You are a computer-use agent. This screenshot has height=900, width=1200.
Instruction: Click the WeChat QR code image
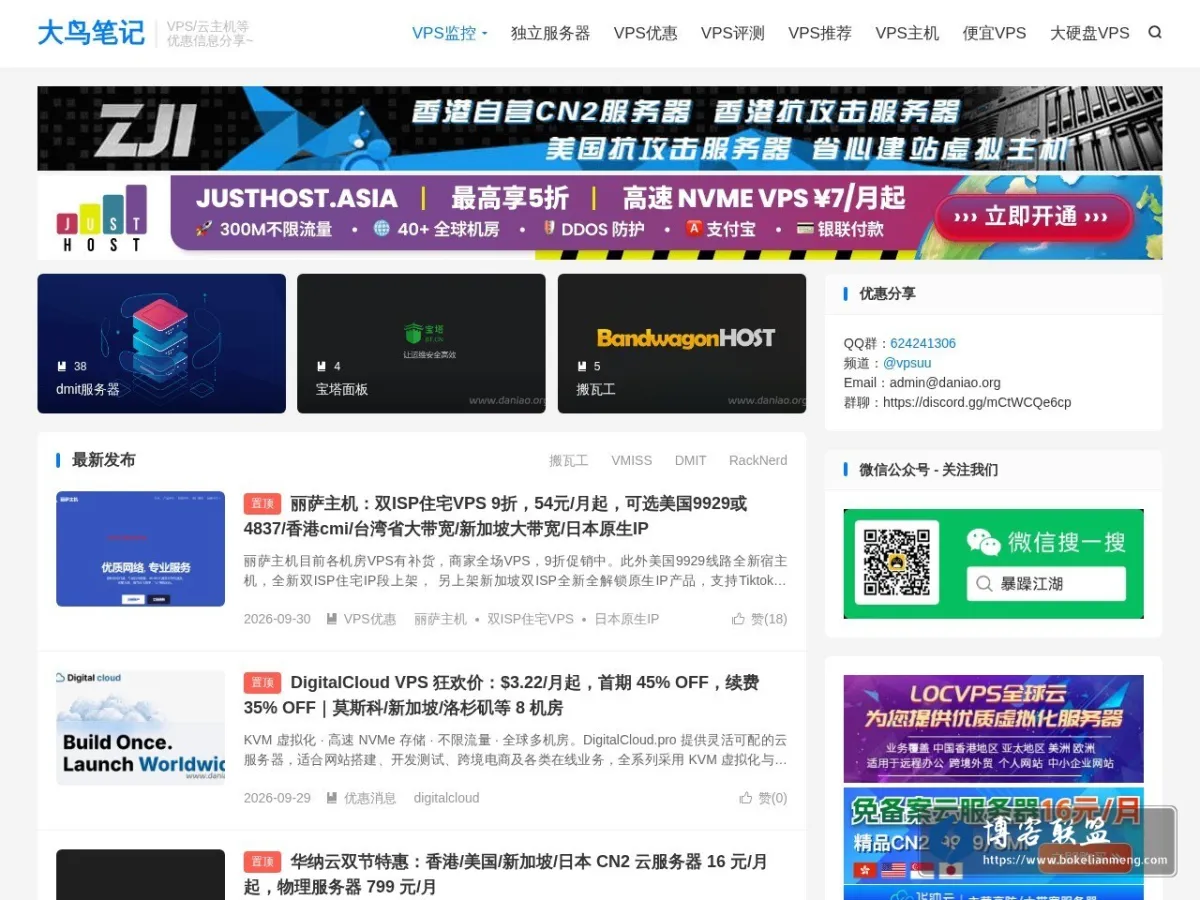pyautogui.click(x=897, y=562)
